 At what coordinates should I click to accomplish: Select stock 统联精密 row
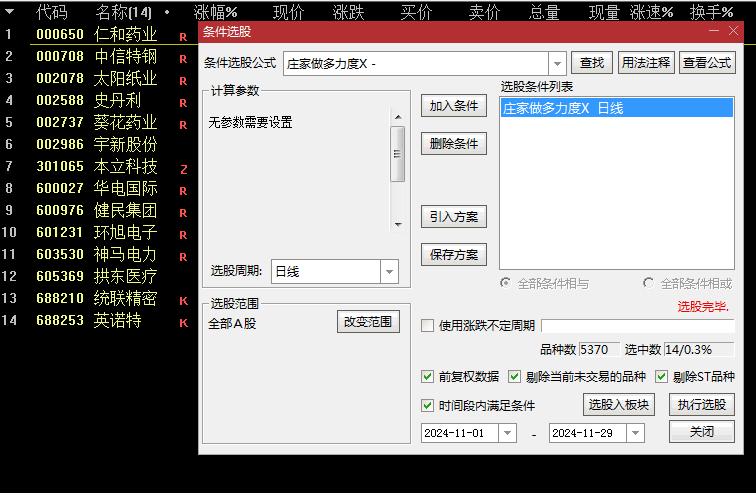point(99,298)
